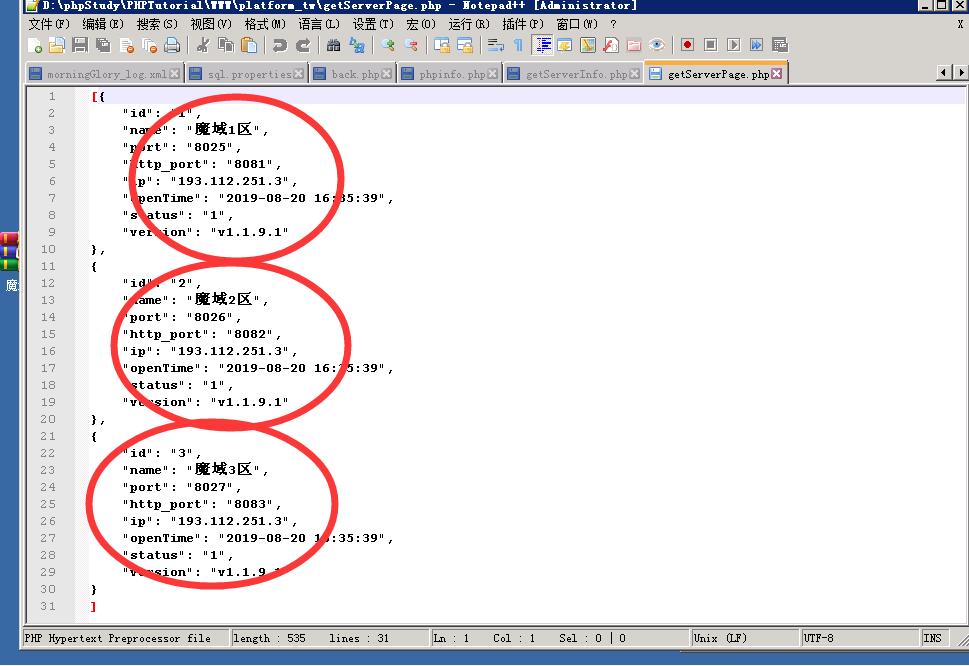Click the Redo arrow icon

tap(302, 45)
